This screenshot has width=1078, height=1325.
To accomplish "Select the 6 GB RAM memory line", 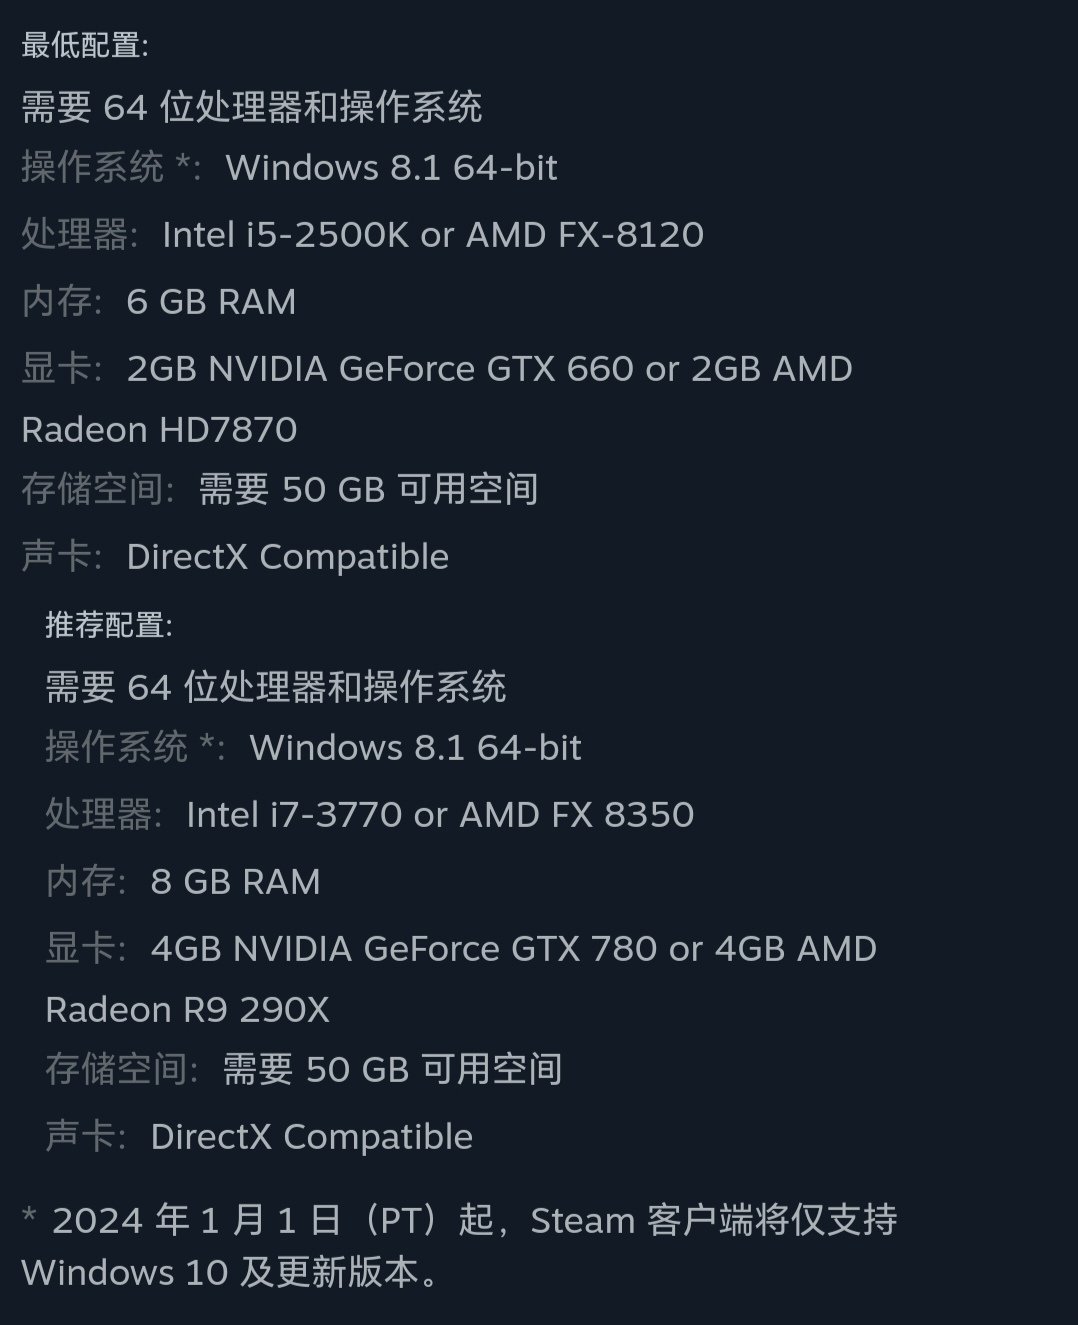I will click(211, 302).
